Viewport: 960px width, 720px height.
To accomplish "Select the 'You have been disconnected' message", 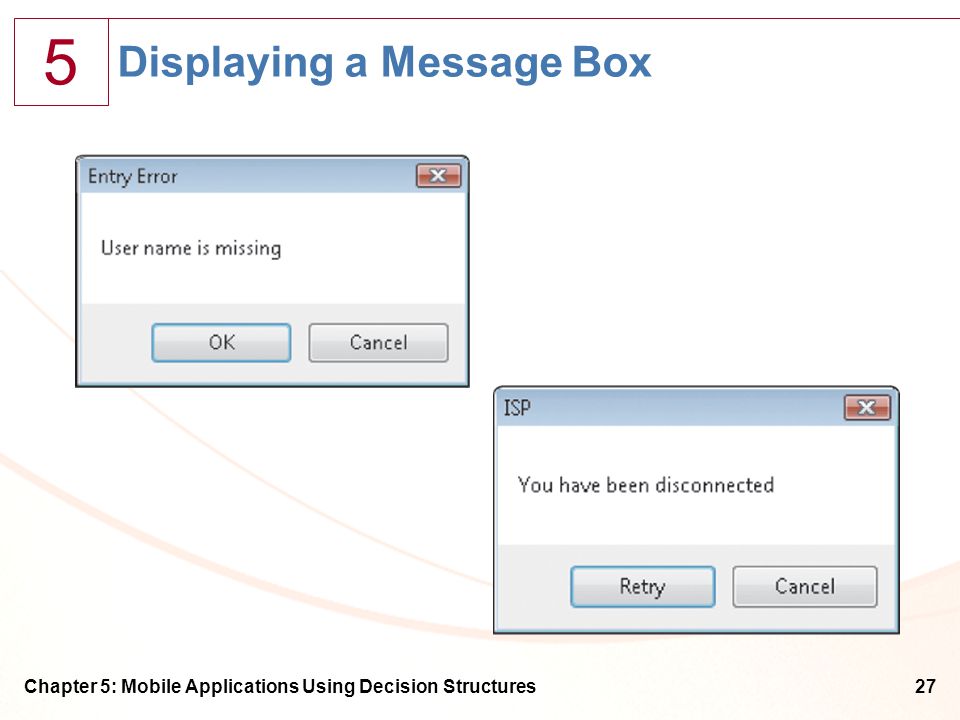I will point(646,485).
